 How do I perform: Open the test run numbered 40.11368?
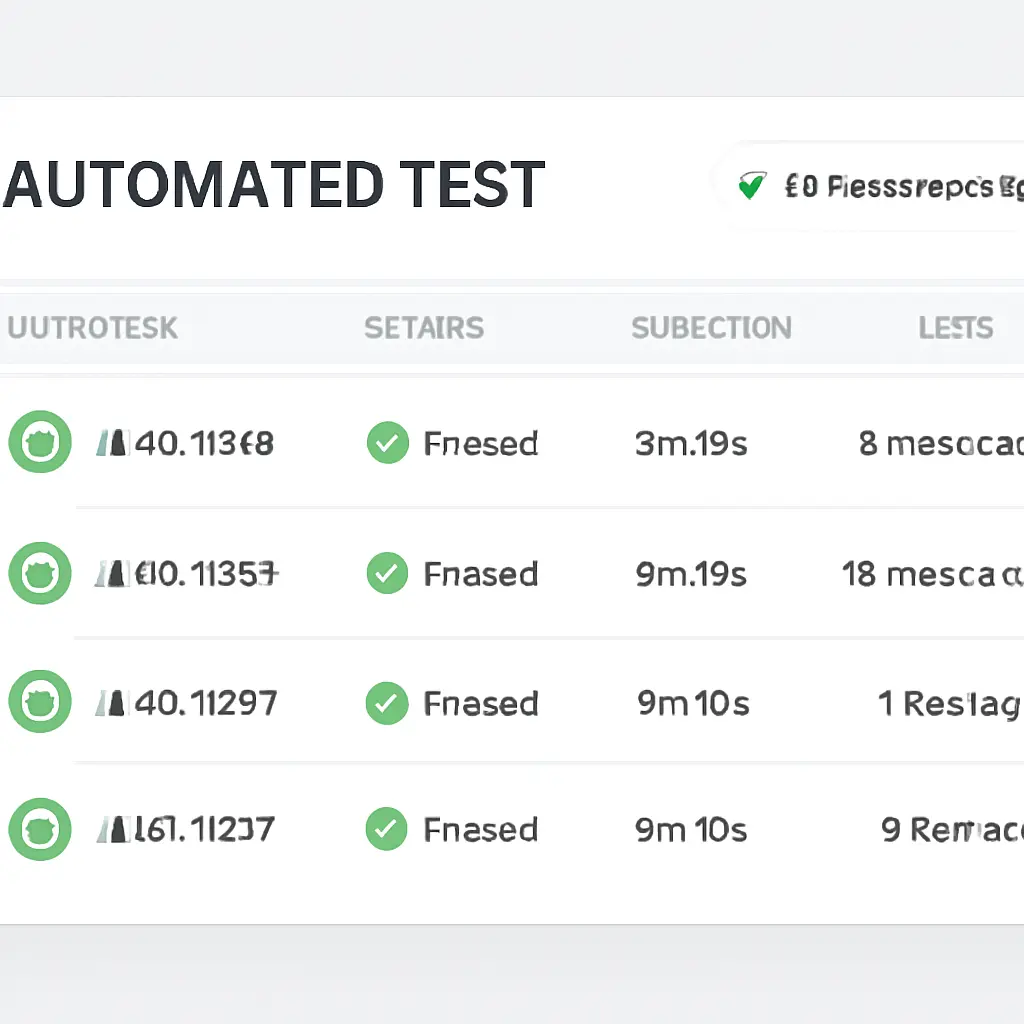[x=204, y=443]
